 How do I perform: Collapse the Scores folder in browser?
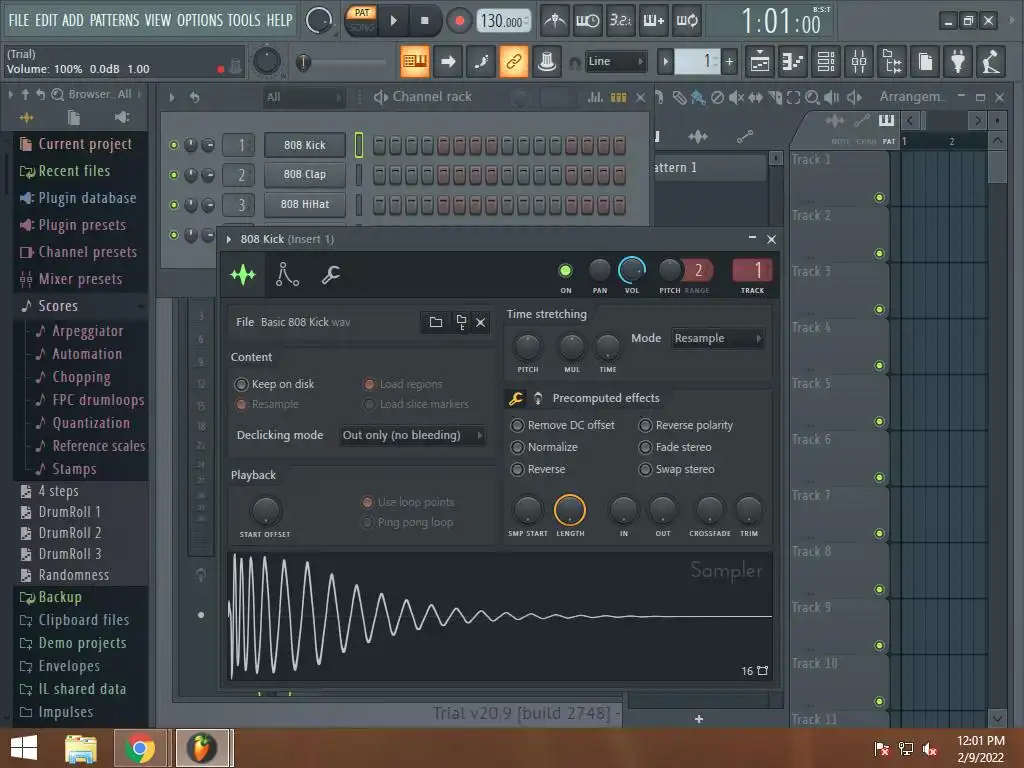click(57, 306)
